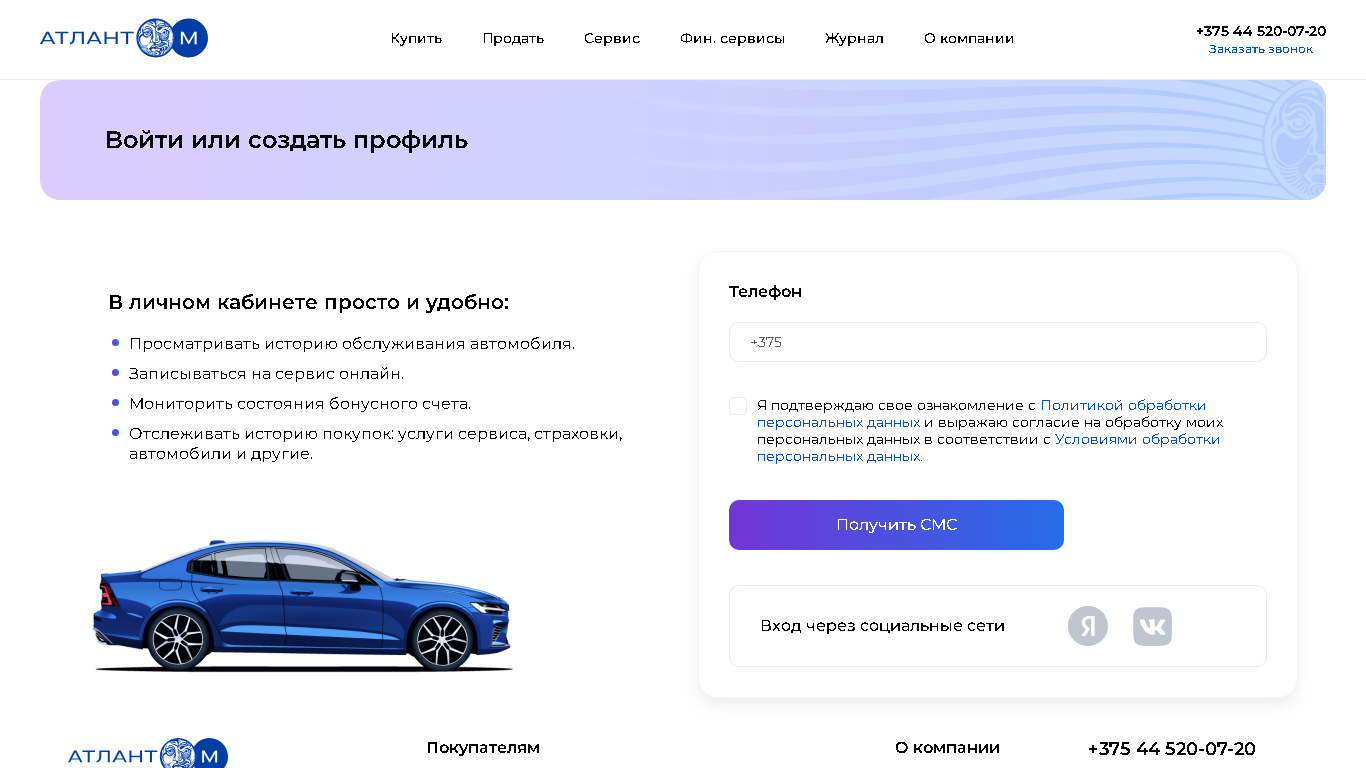Open the Купить menu
The width and height of the screenshot is (1366, 768).
coord(416,39)
